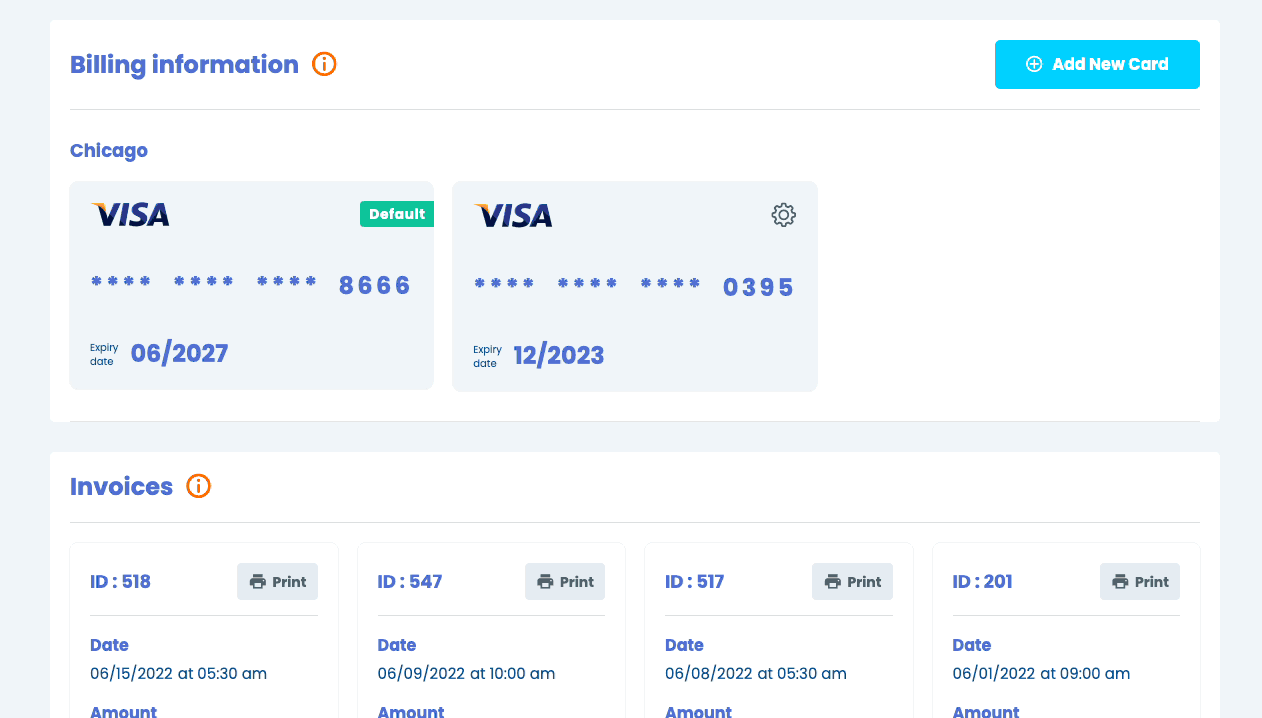Click expiry date 06/2027
The image size is (1262, 718).
tap(179, 353)
